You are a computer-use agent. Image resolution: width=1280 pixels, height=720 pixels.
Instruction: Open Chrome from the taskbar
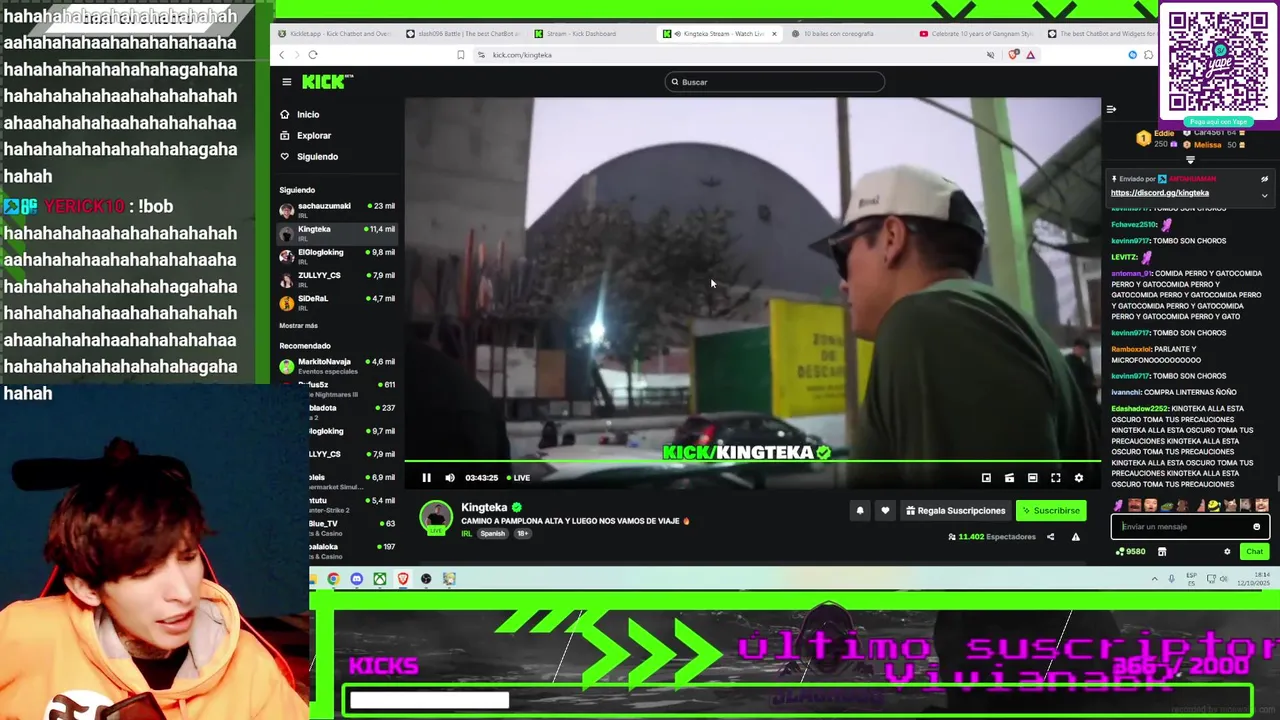pyautogui.click(x=333, y=579)
